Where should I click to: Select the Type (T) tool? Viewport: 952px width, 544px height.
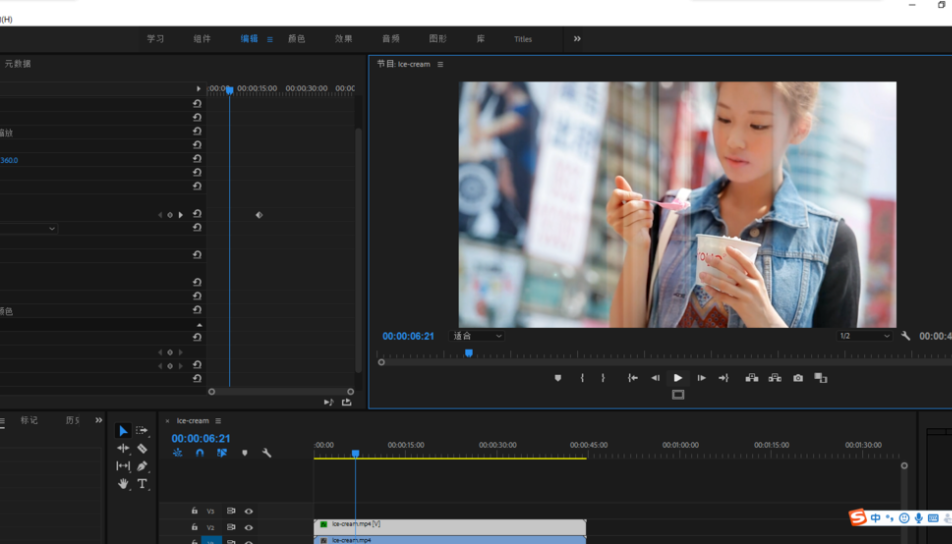[x=142, y=484]
